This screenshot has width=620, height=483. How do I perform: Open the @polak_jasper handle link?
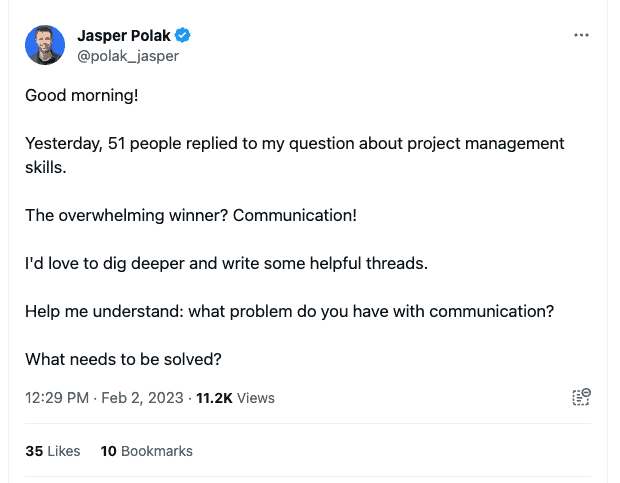pyautogui.click(x=128, y=56)
